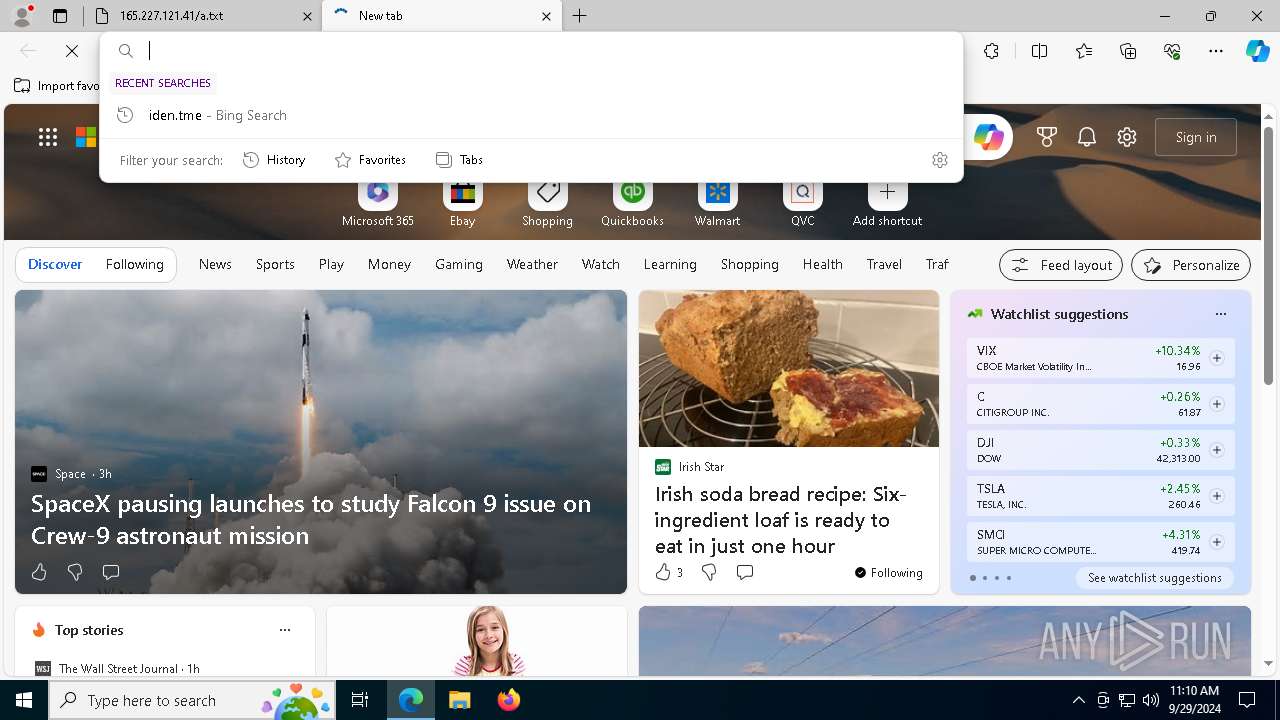Open the SpaceX Falcon 9 headline
1280x720 pixels.
(x=311, y=519)
